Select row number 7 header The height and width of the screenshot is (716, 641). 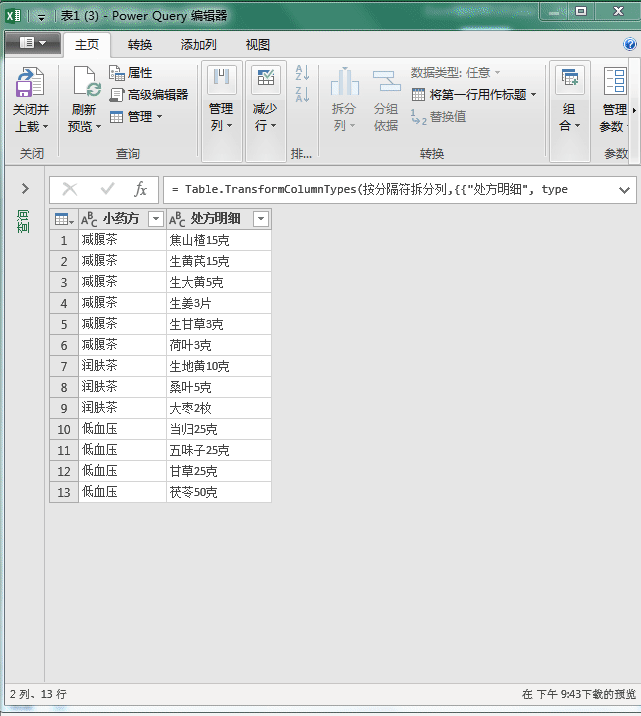point(64,366)
